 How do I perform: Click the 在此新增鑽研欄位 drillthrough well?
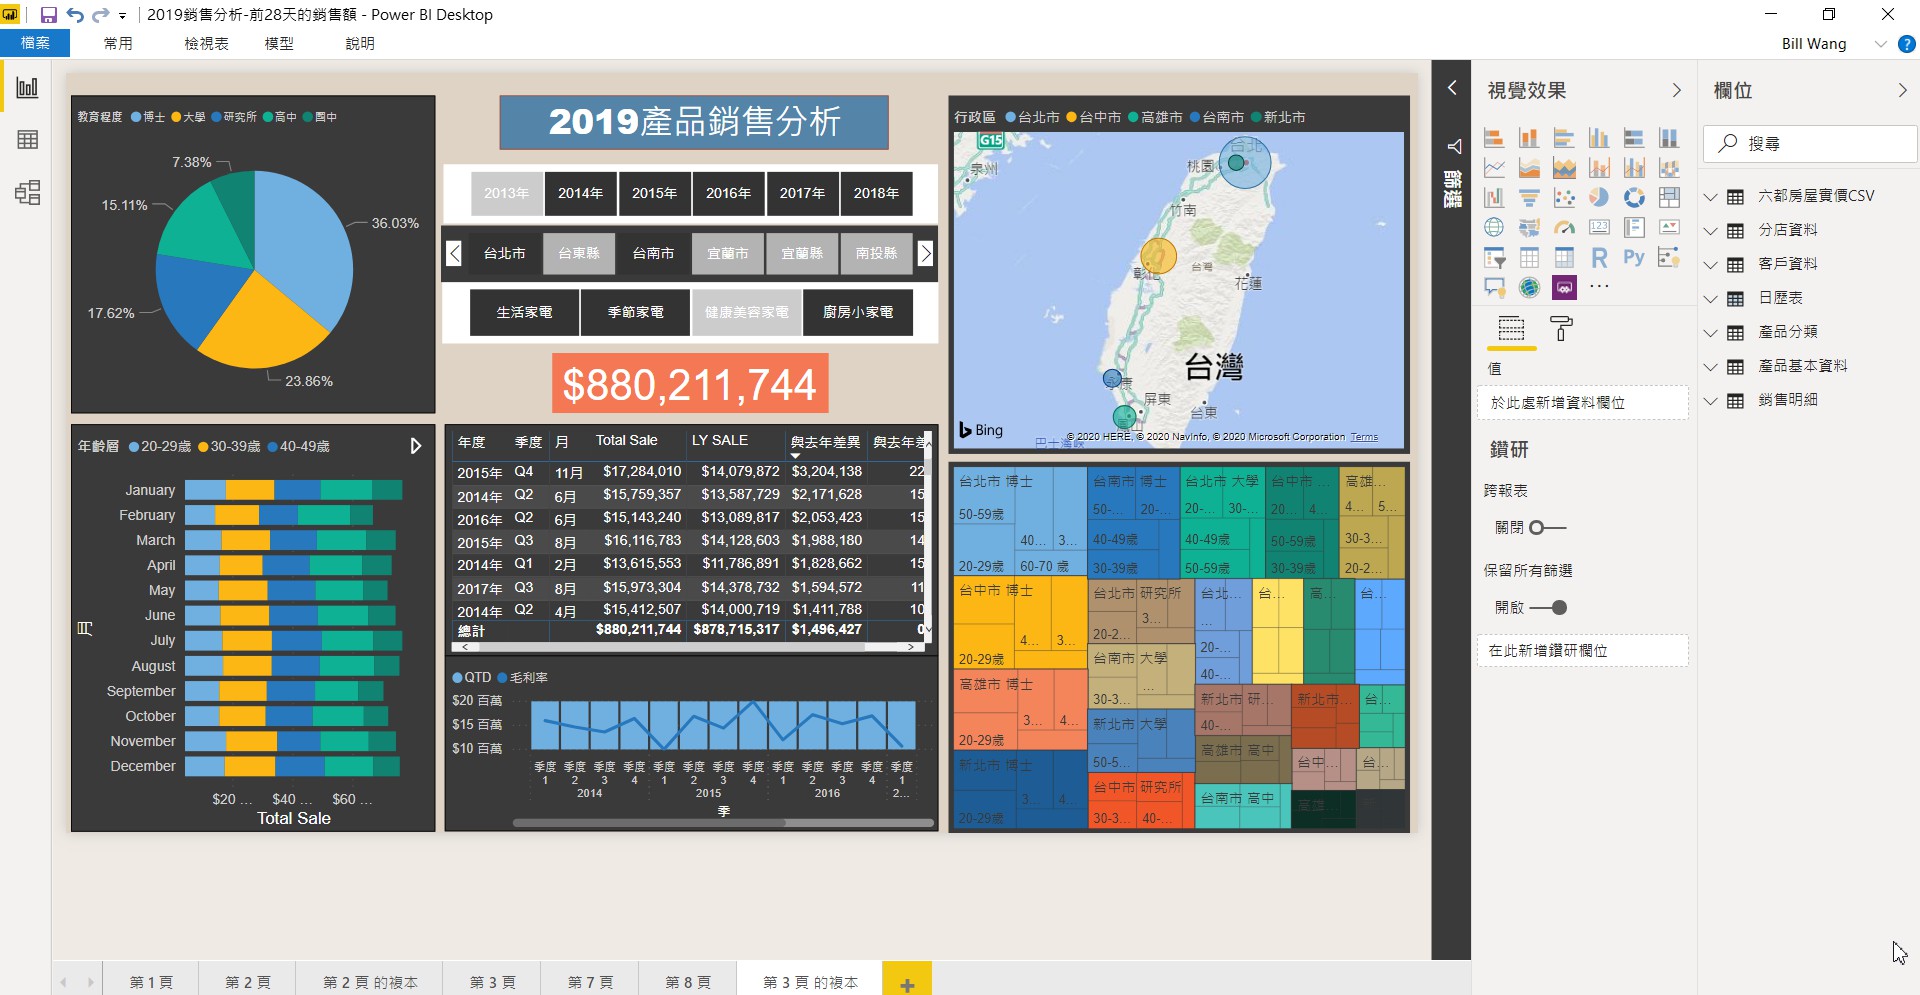[x=1582, y=650]
